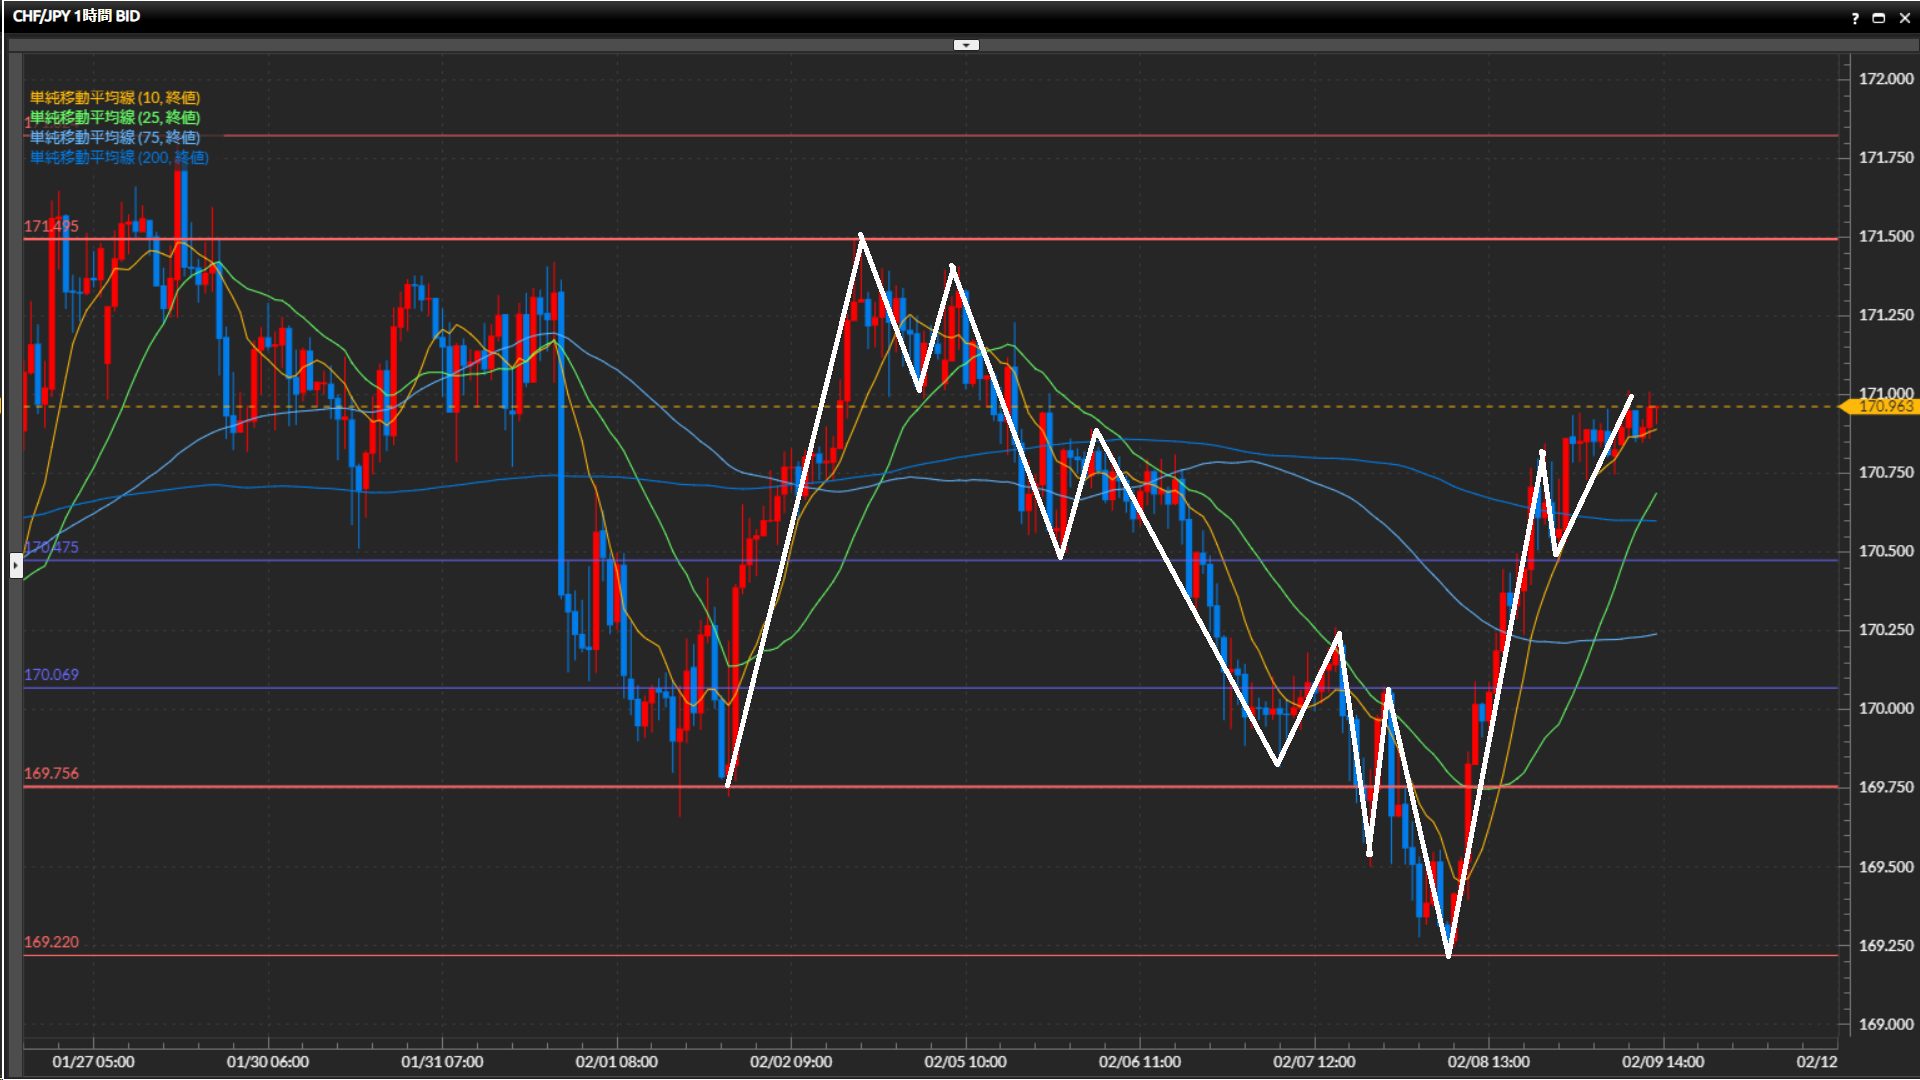Click the 02/08 13:00 time axis label
This screenshot has height=1080, width=1920.
pyautogui.click(x=1488, y=1061)
